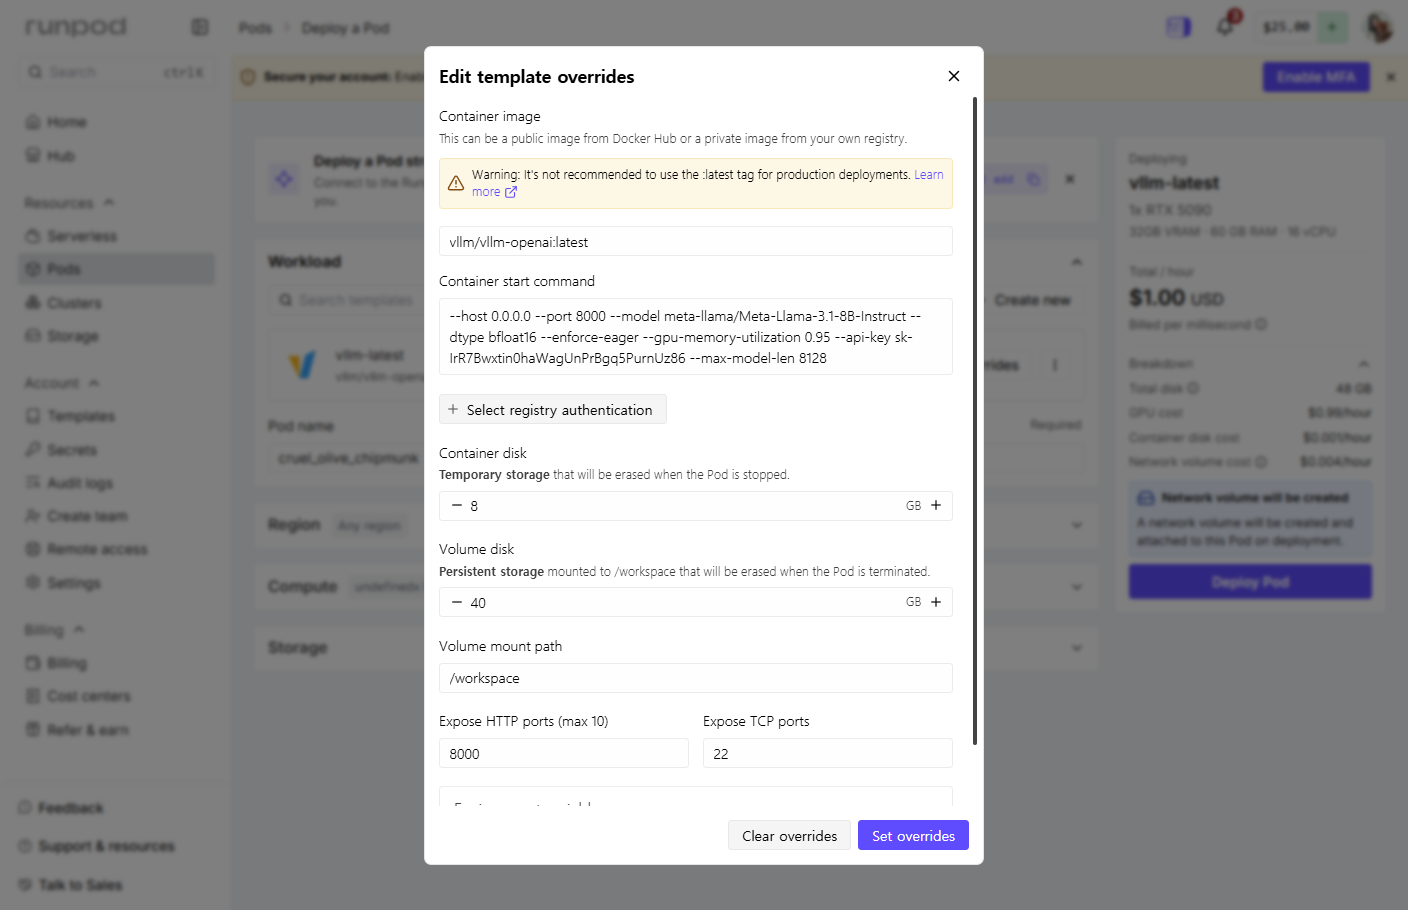Select registry authentication
This screenshot has width=1408, height=910.
(x=552, y=410)
